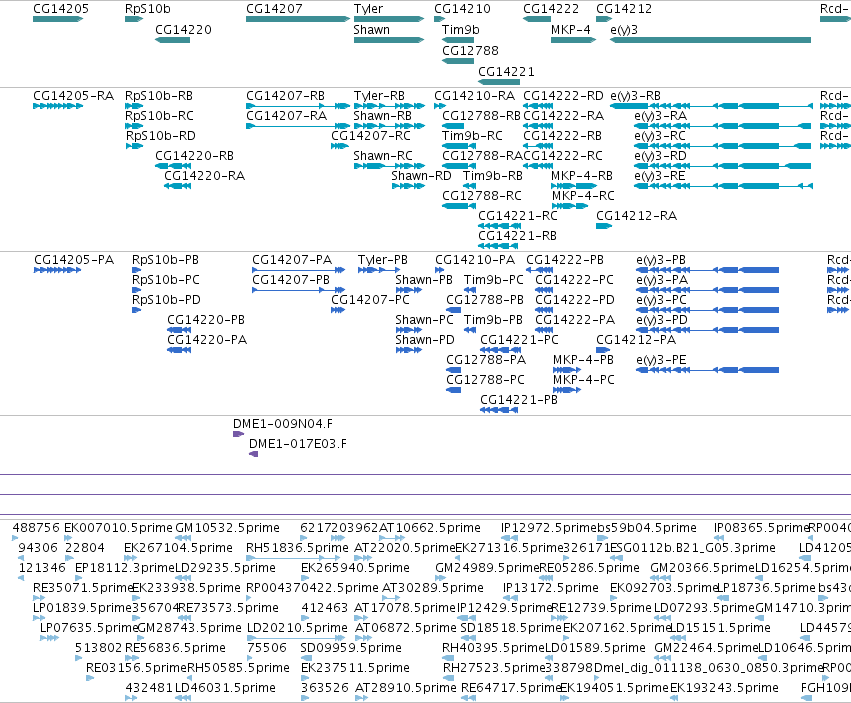Click the CG14205 gene label

click(61, 9)
